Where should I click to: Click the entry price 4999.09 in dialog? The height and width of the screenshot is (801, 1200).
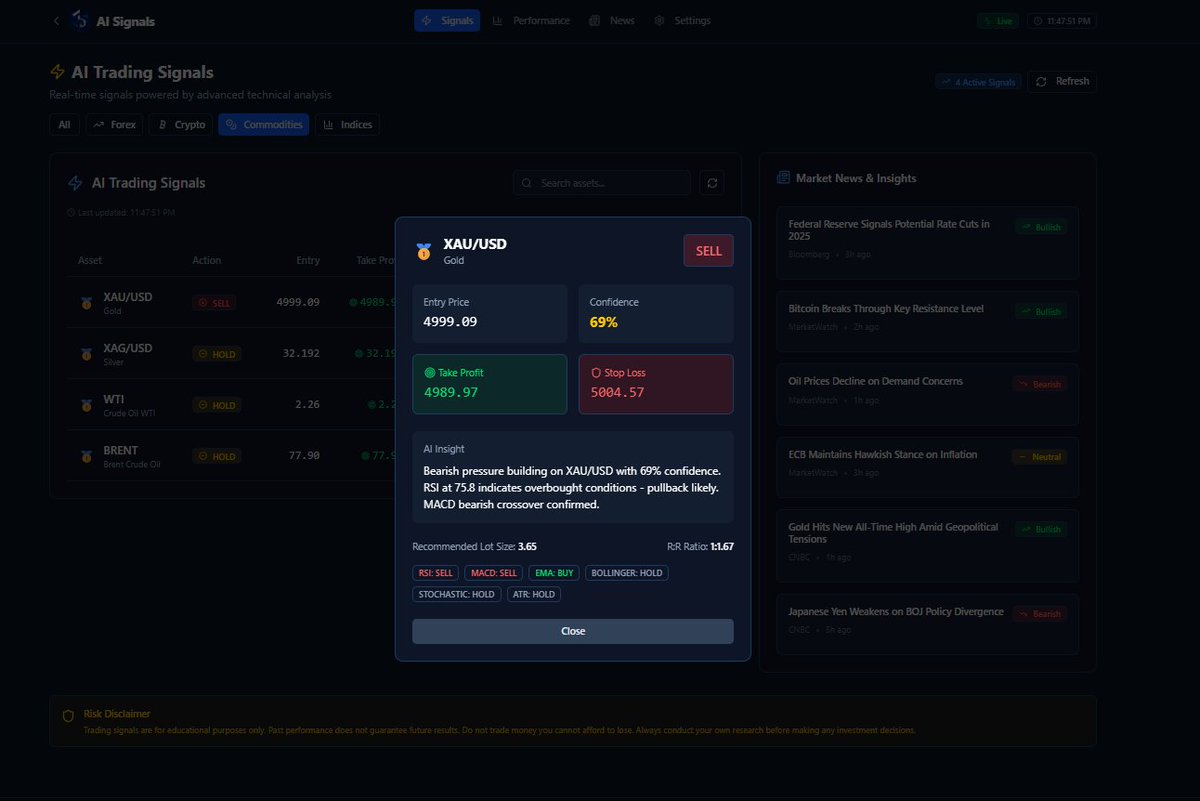(450, 322)
